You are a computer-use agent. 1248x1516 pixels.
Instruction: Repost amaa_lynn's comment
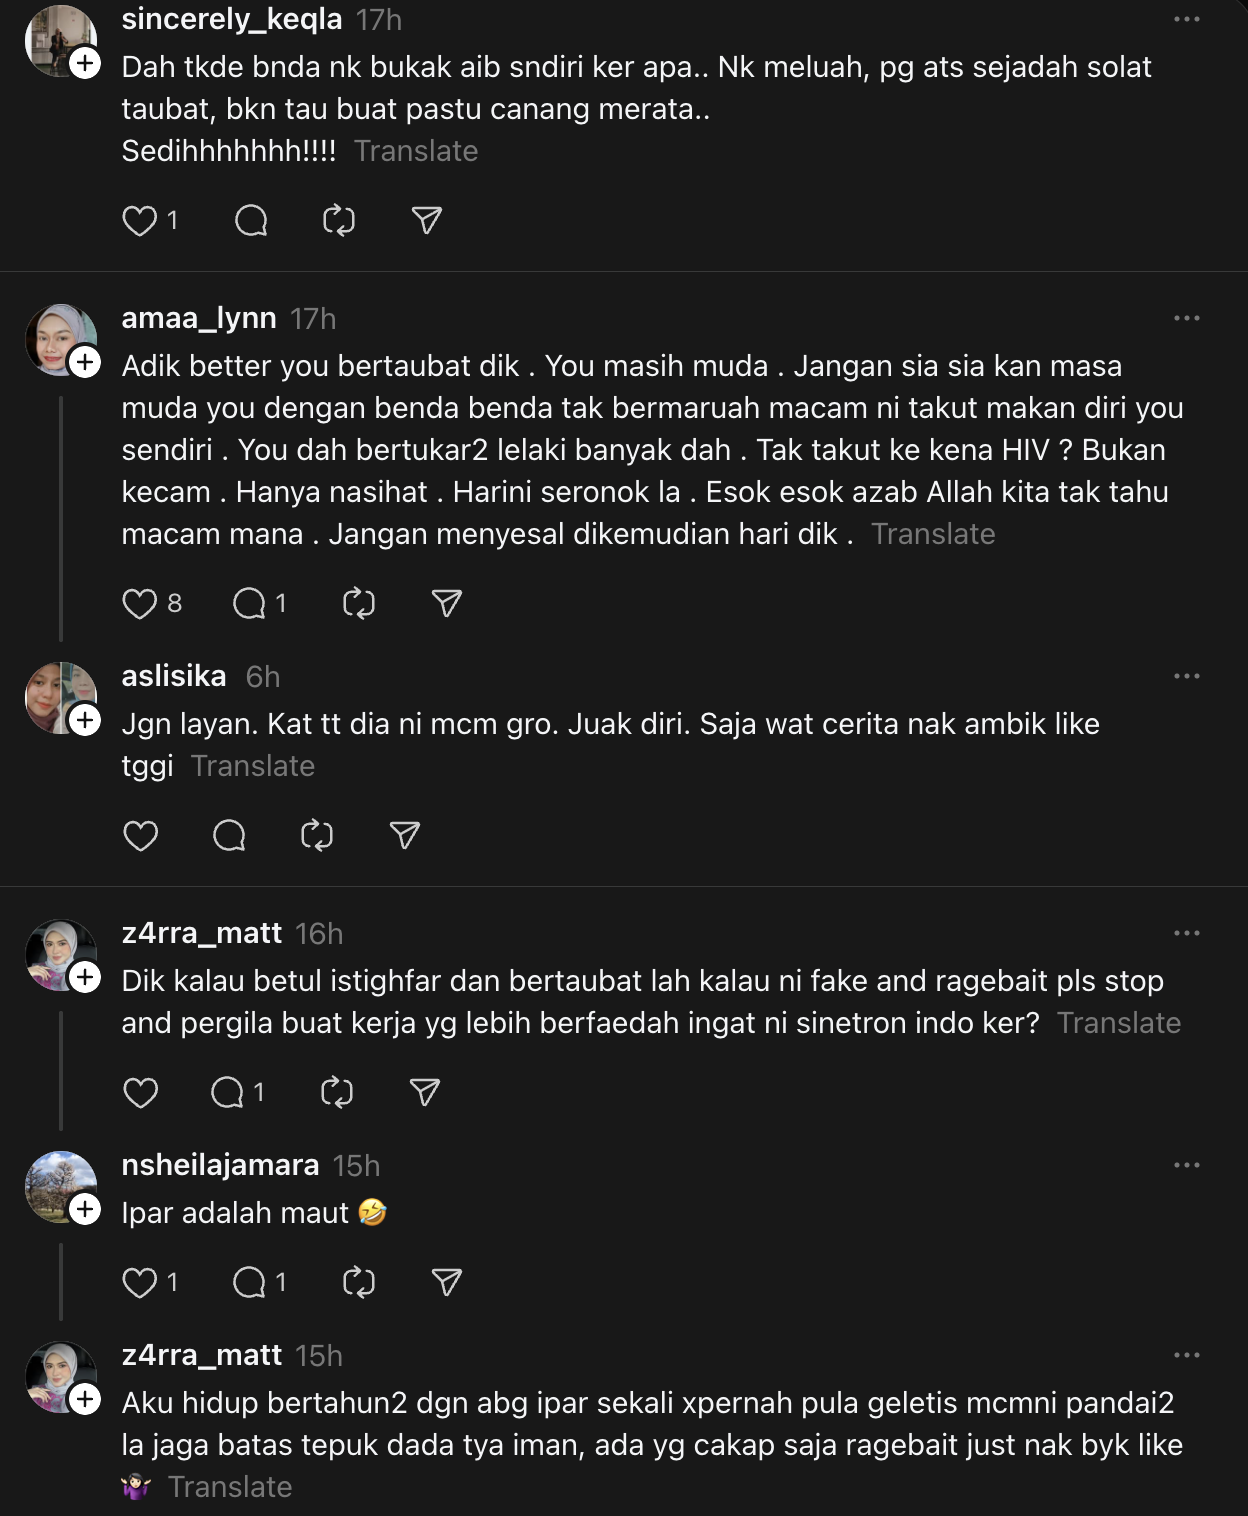[x=358, y=603]
